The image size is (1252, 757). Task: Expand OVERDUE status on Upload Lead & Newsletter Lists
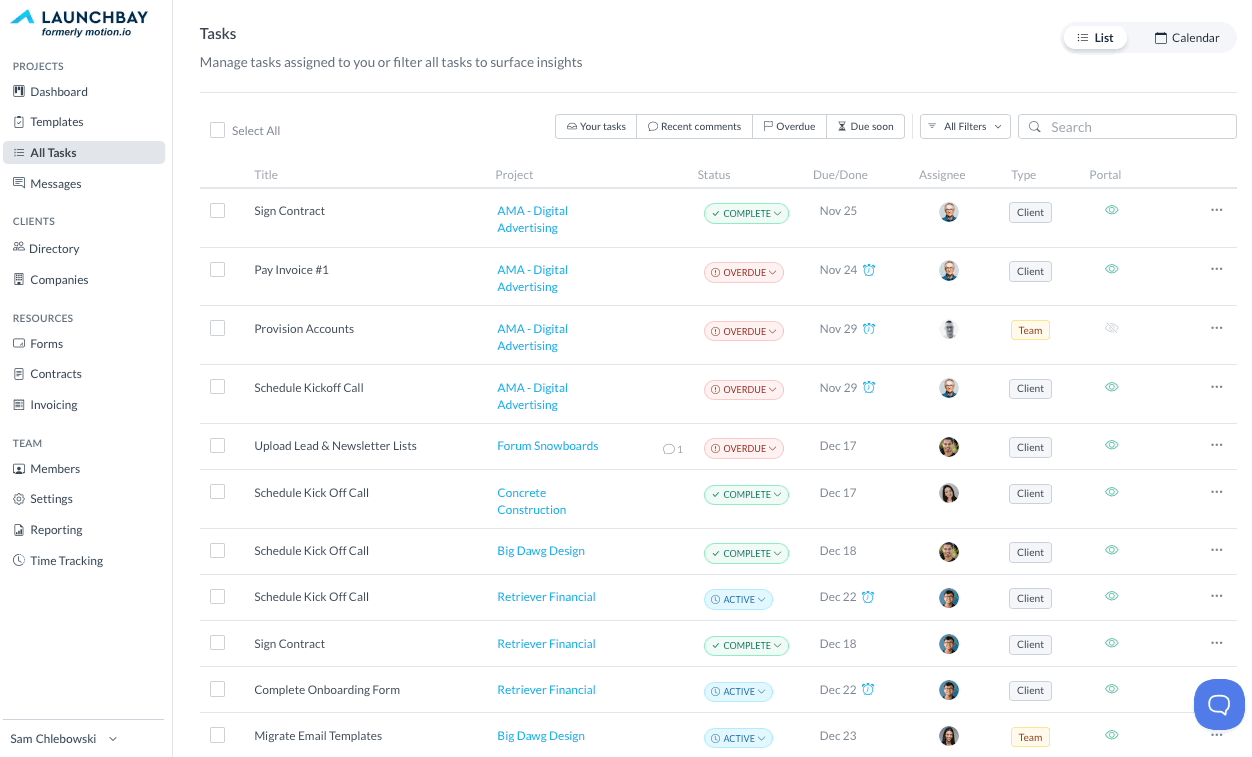pyautogui.click(x=743, y=449)
